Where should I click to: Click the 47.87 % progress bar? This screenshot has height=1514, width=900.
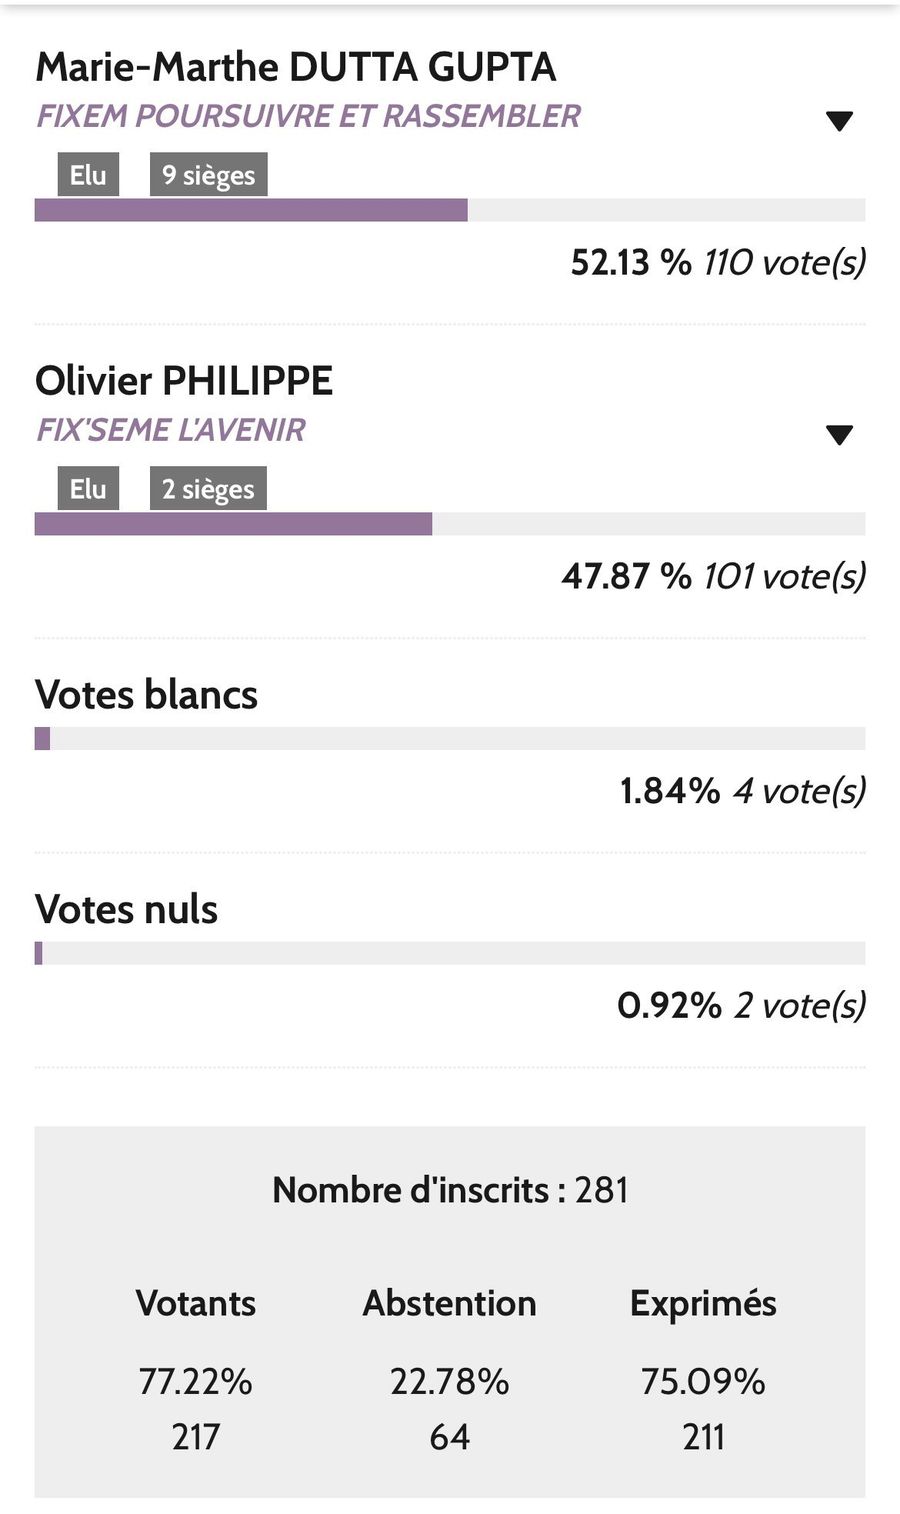[x=450, y=524]
